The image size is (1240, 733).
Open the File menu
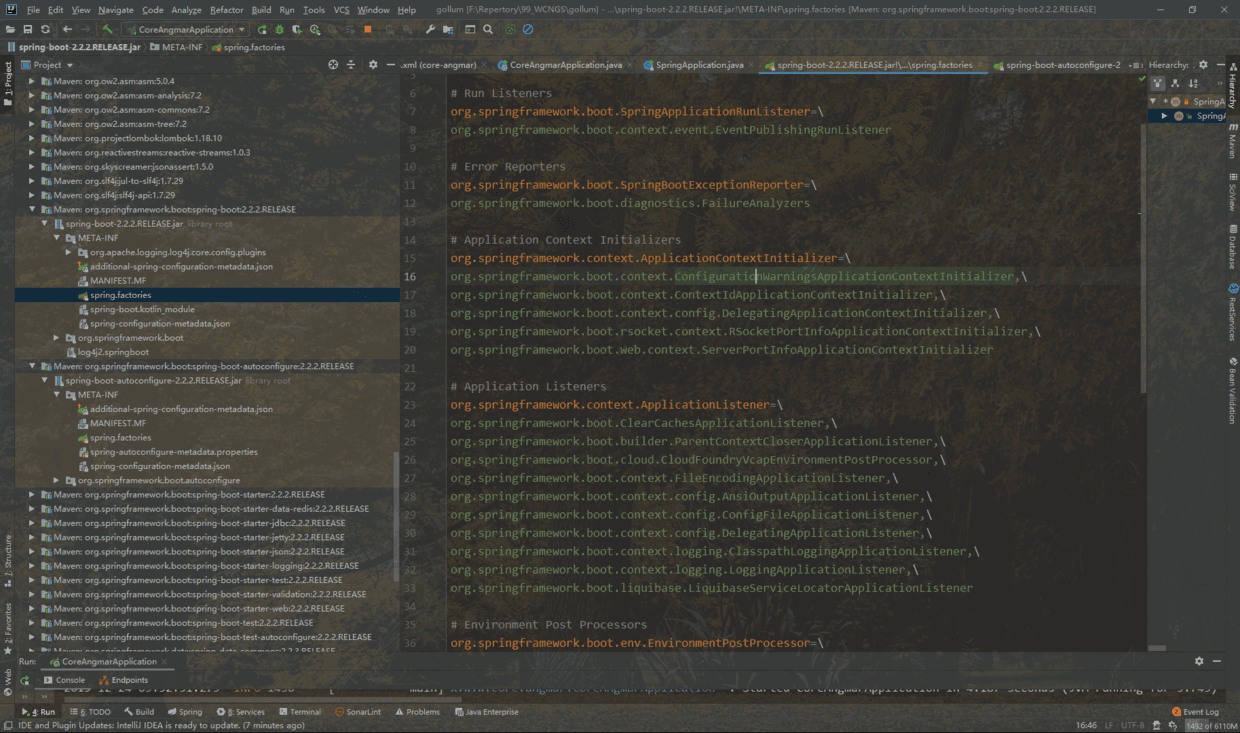[x=33, y=10]
